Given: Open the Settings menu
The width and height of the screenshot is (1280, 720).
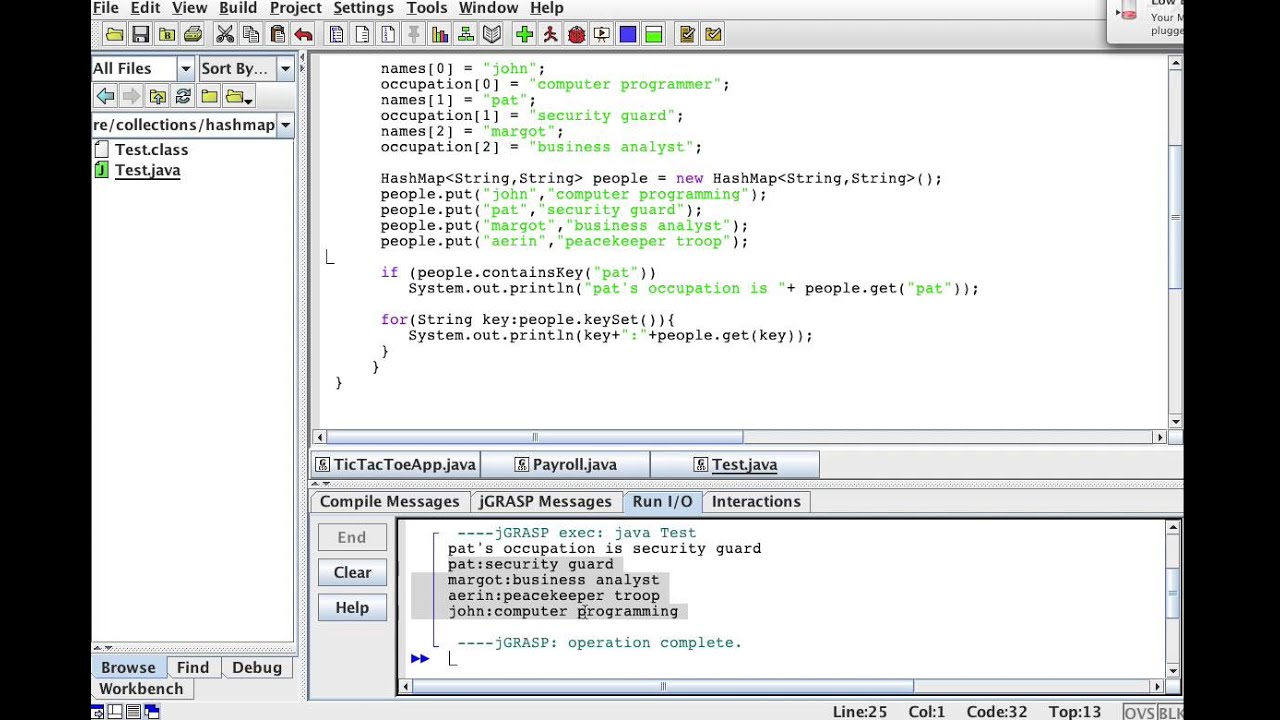Looking at the screenshot, I should 363,8.
